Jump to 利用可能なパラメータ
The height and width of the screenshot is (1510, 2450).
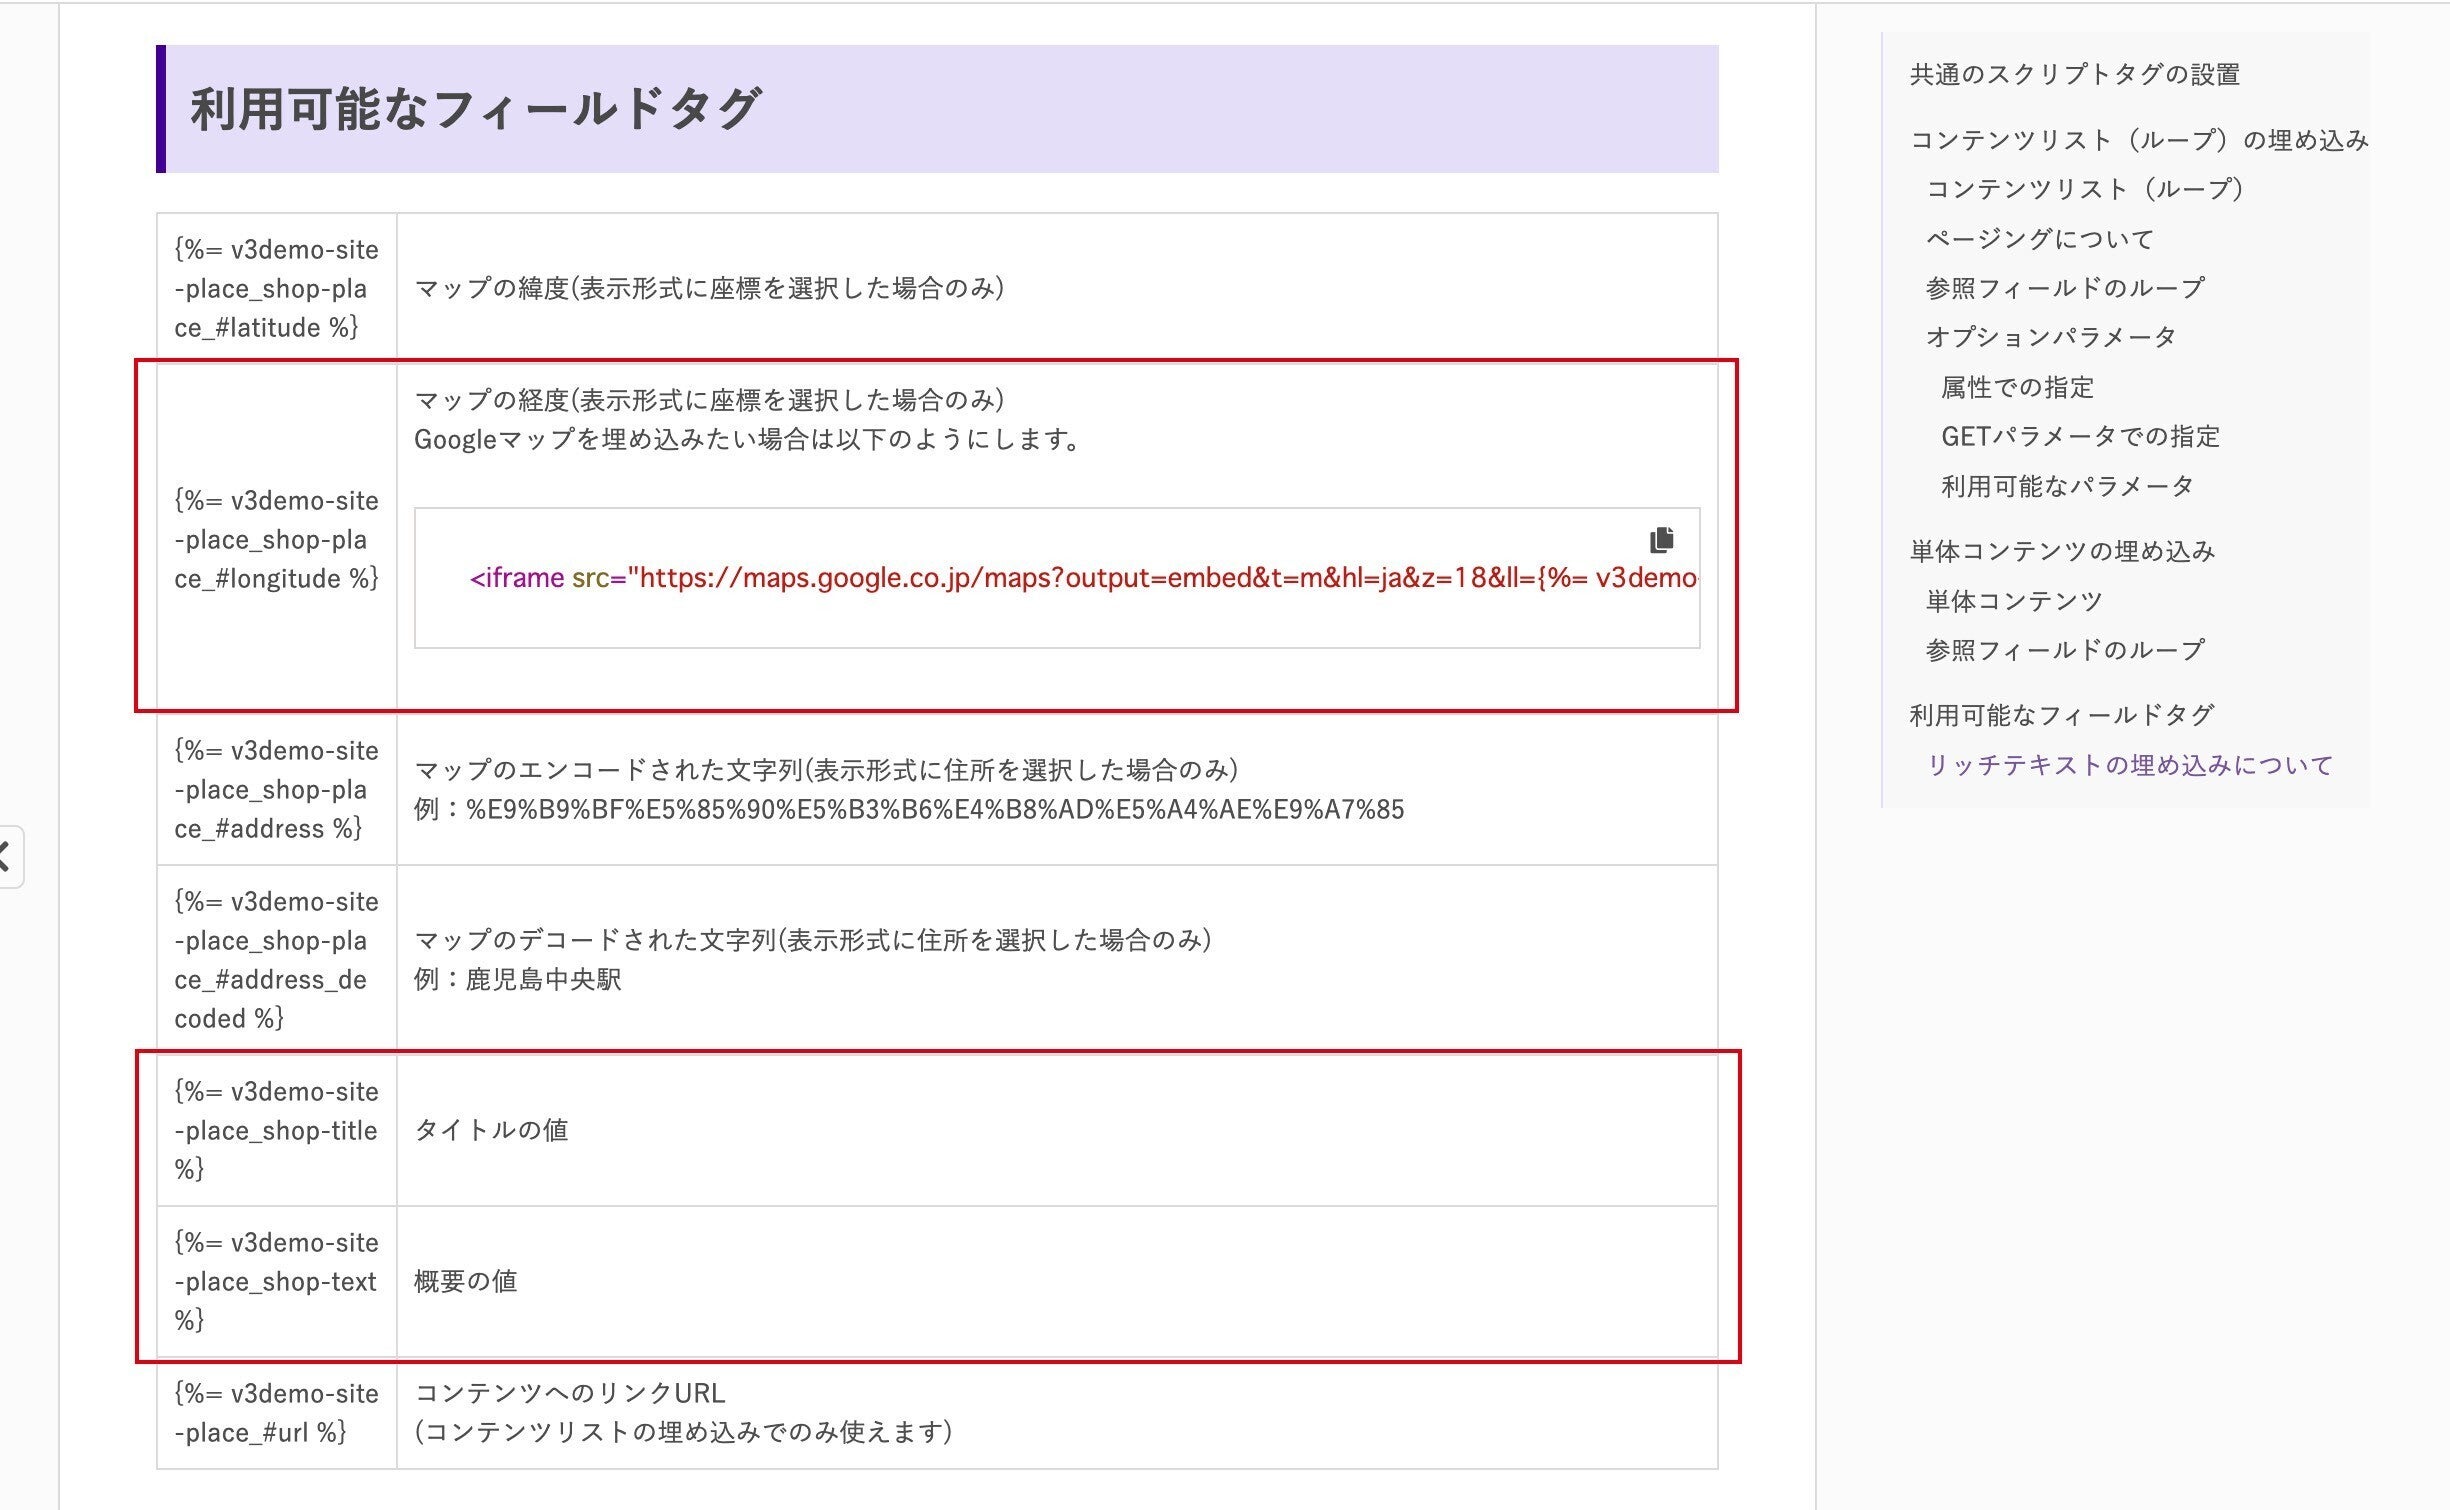(2067, 486)
